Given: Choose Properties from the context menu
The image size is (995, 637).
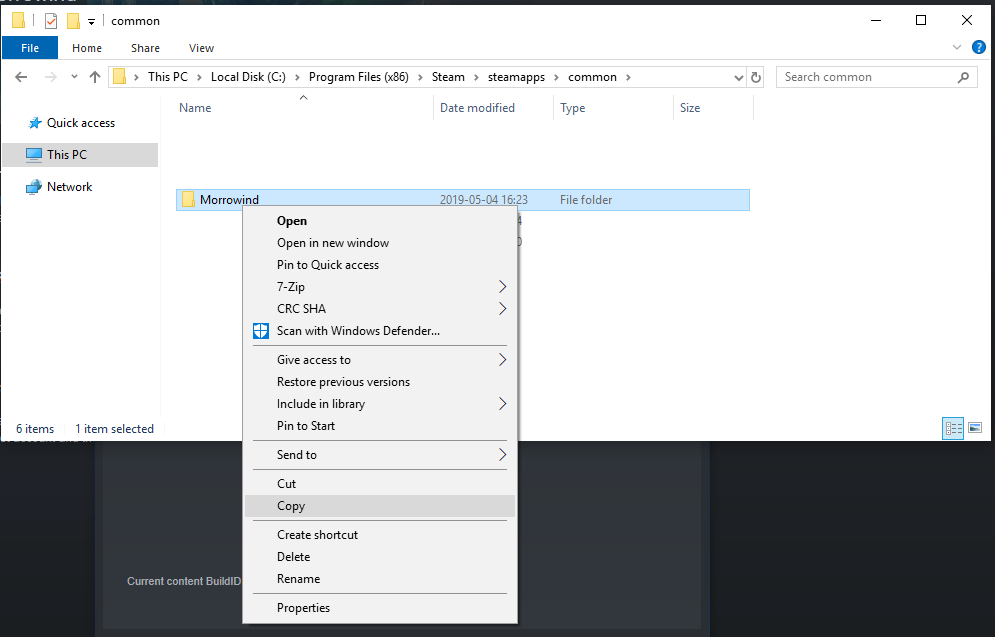Looking at the screenshot, I should pyautogui.click(x=379, y=608).
